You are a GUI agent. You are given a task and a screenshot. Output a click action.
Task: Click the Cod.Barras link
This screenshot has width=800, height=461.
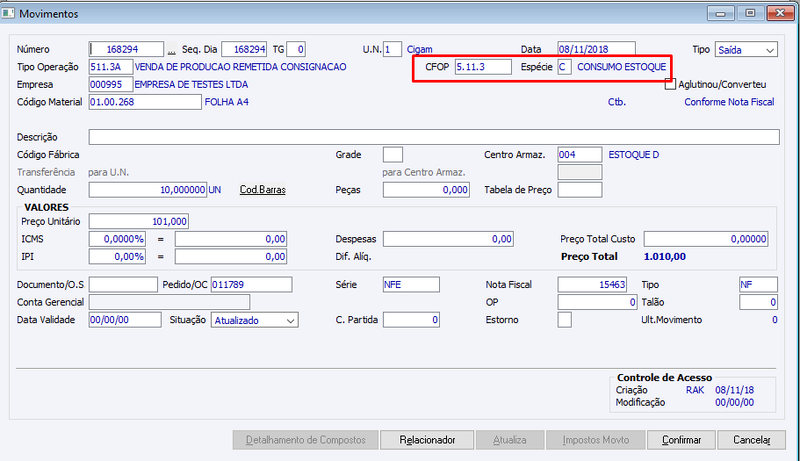click(x=263, y=190)
